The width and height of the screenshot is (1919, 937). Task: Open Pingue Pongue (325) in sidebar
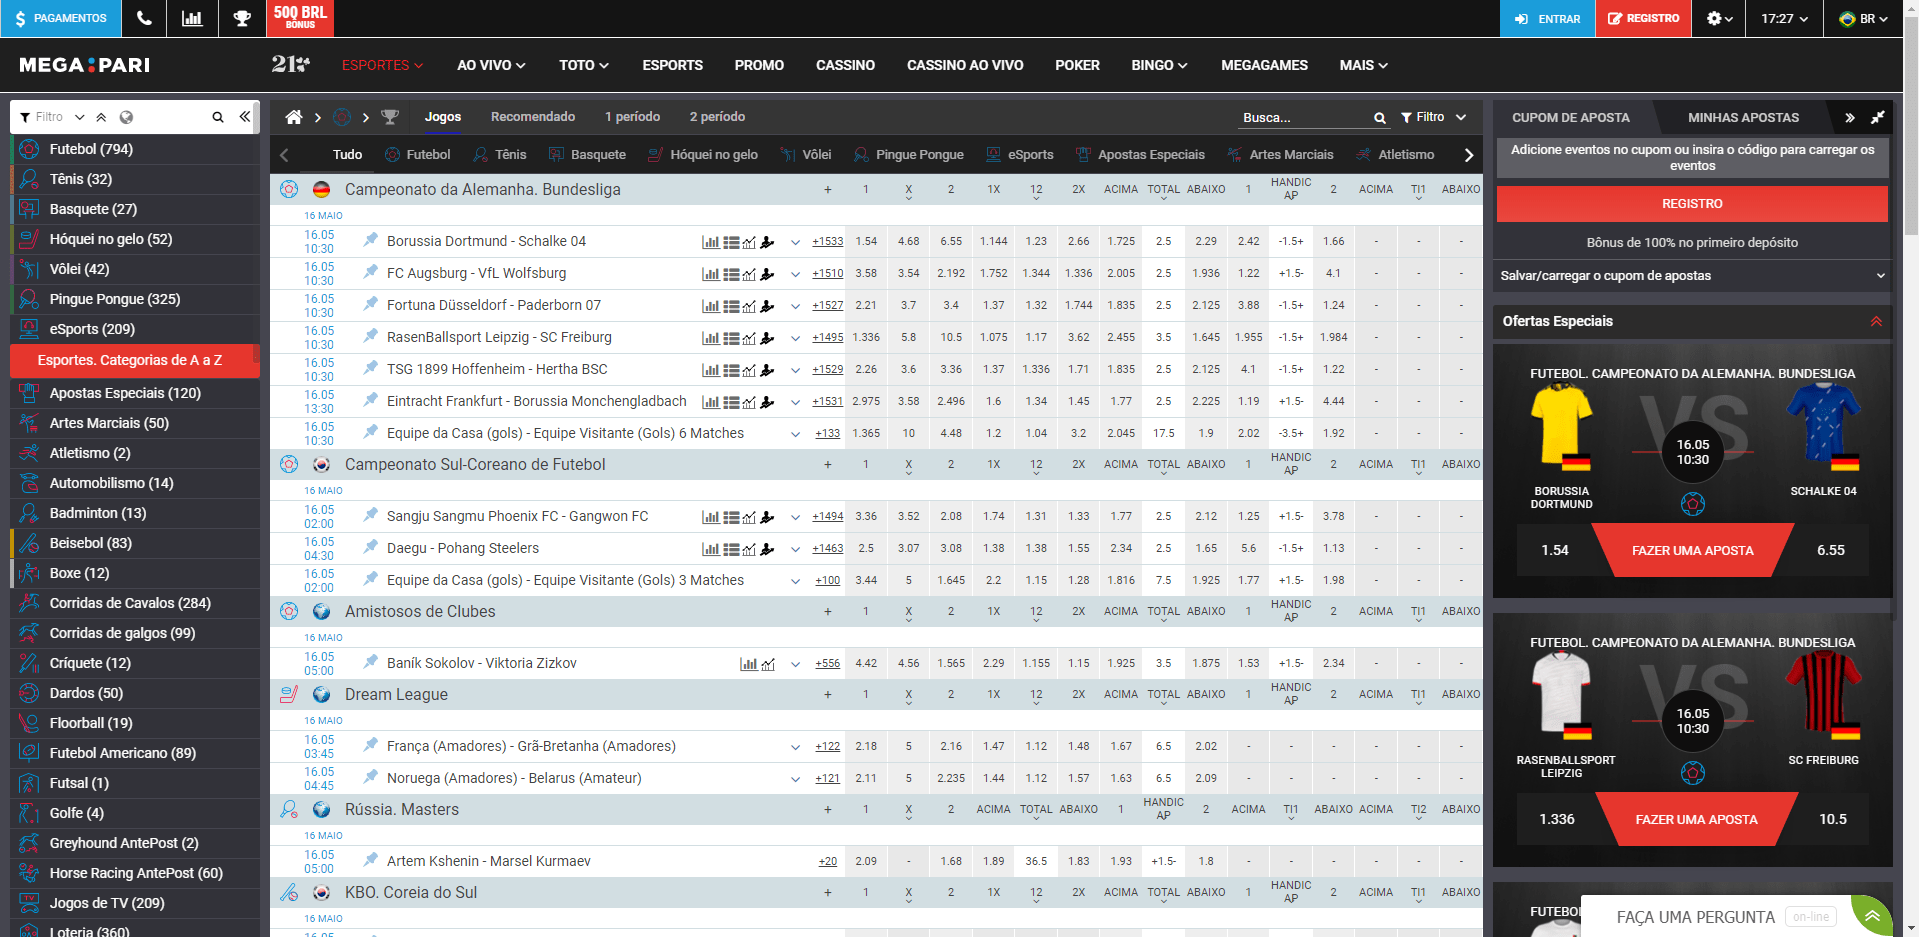coord(136,299)
